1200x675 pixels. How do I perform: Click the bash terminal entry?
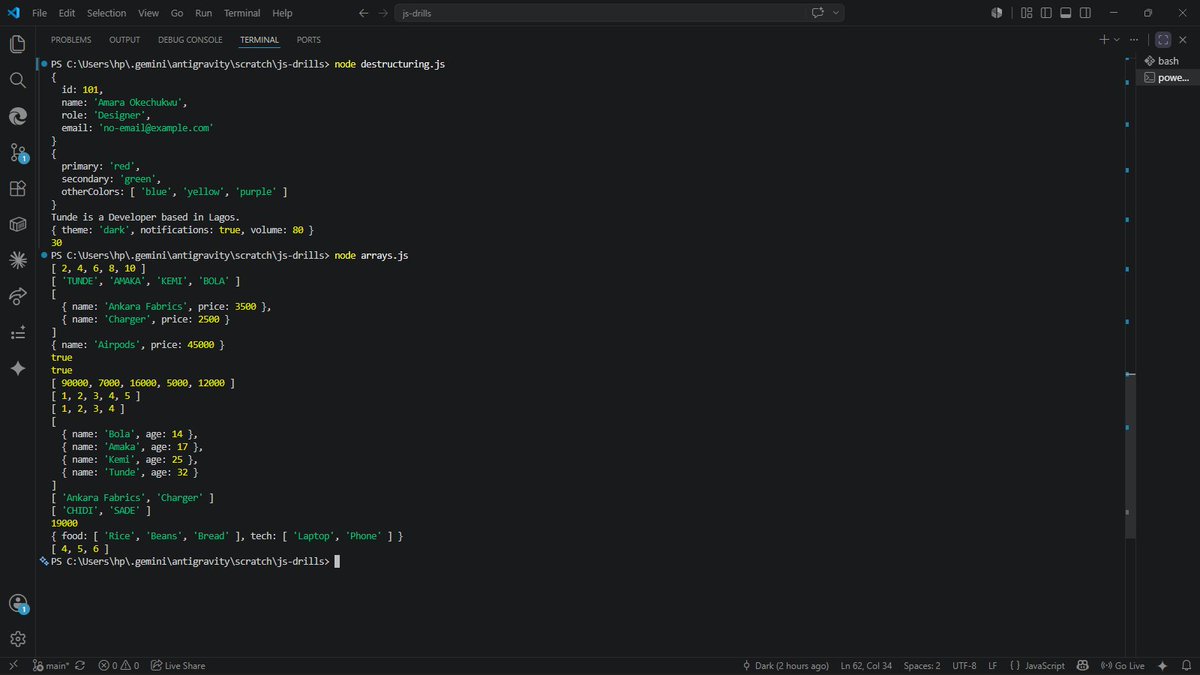pyautogui.click(x=1168, y=60)
